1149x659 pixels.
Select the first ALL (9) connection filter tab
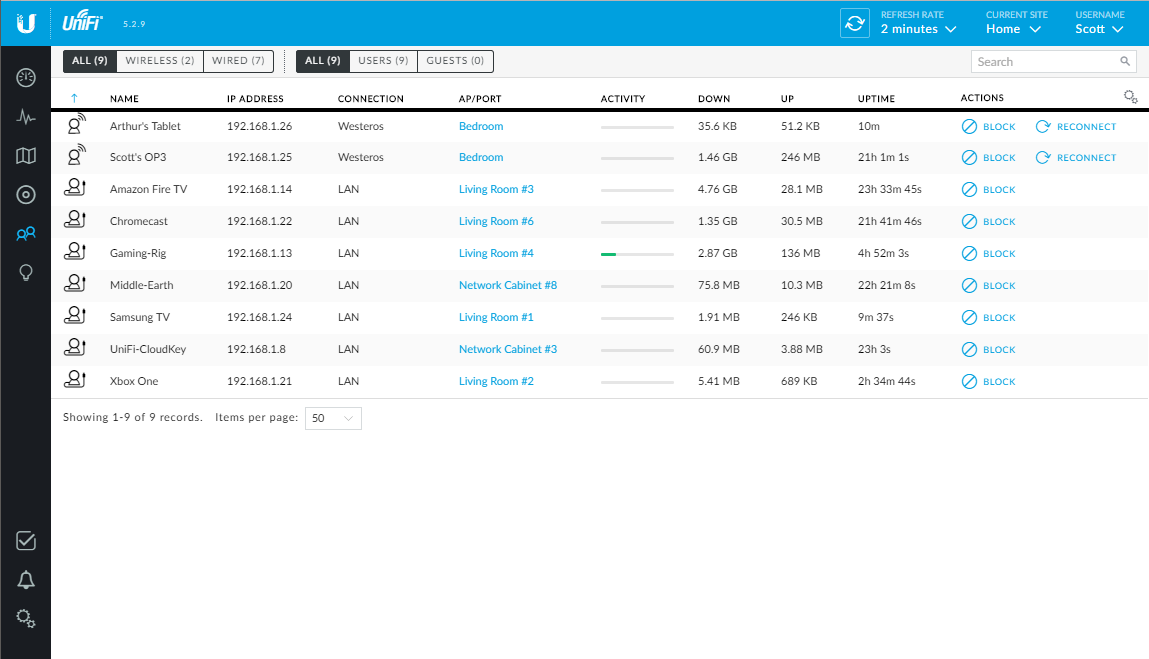click(x=89, y=61)
